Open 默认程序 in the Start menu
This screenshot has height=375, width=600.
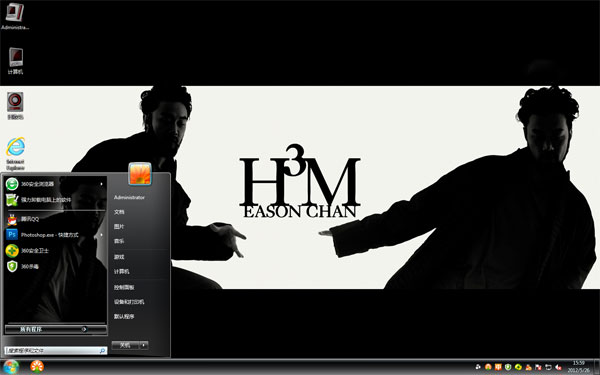tap(124, 316)
